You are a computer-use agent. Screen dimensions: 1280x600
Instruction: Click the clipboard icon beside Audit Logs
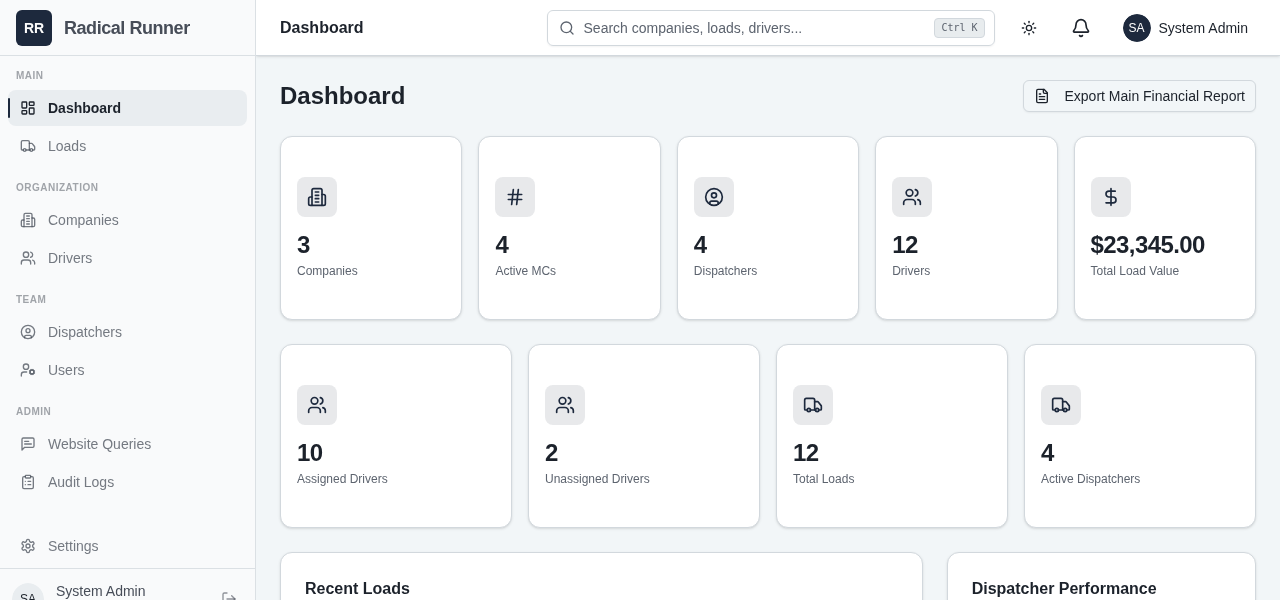28,482
